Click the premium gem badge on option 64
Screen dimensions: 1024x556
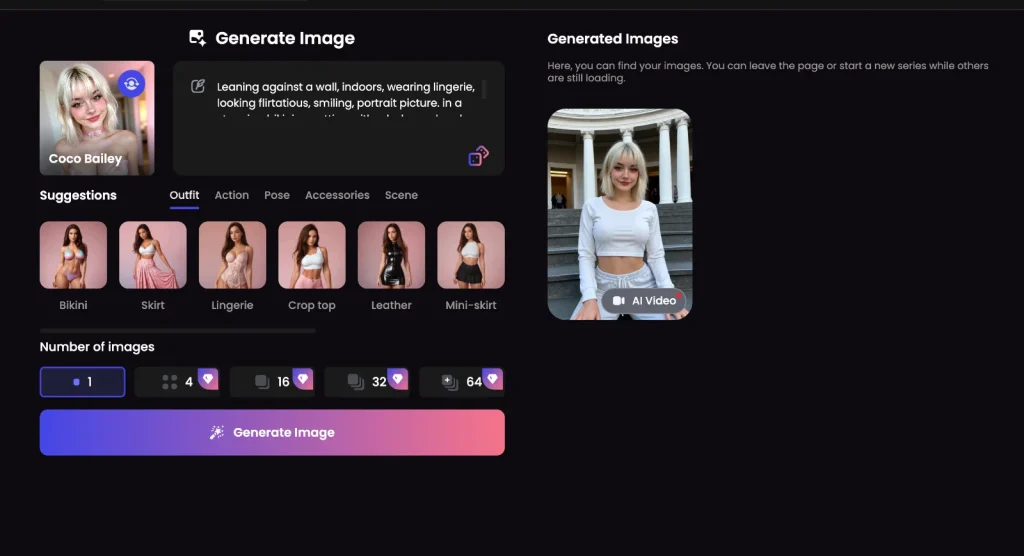pos(492,378)
